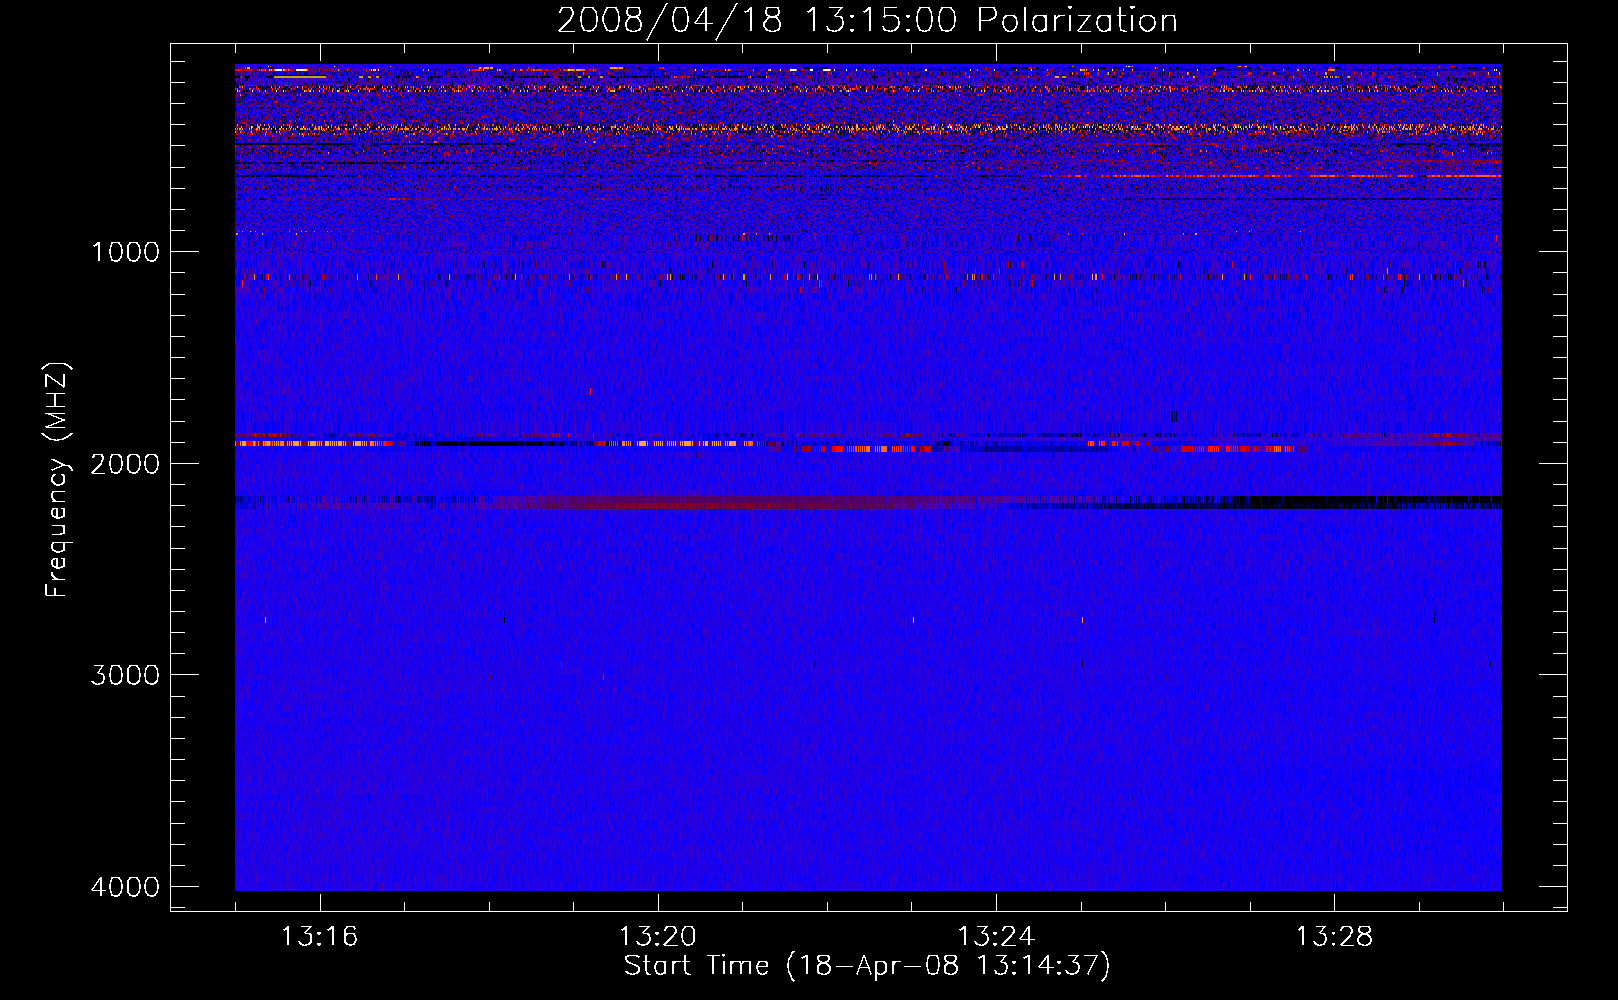The width and height of the screenshot is (1618, 1000).
Task: Select the 3000 frequency tick label
Action: pos(125,675)
